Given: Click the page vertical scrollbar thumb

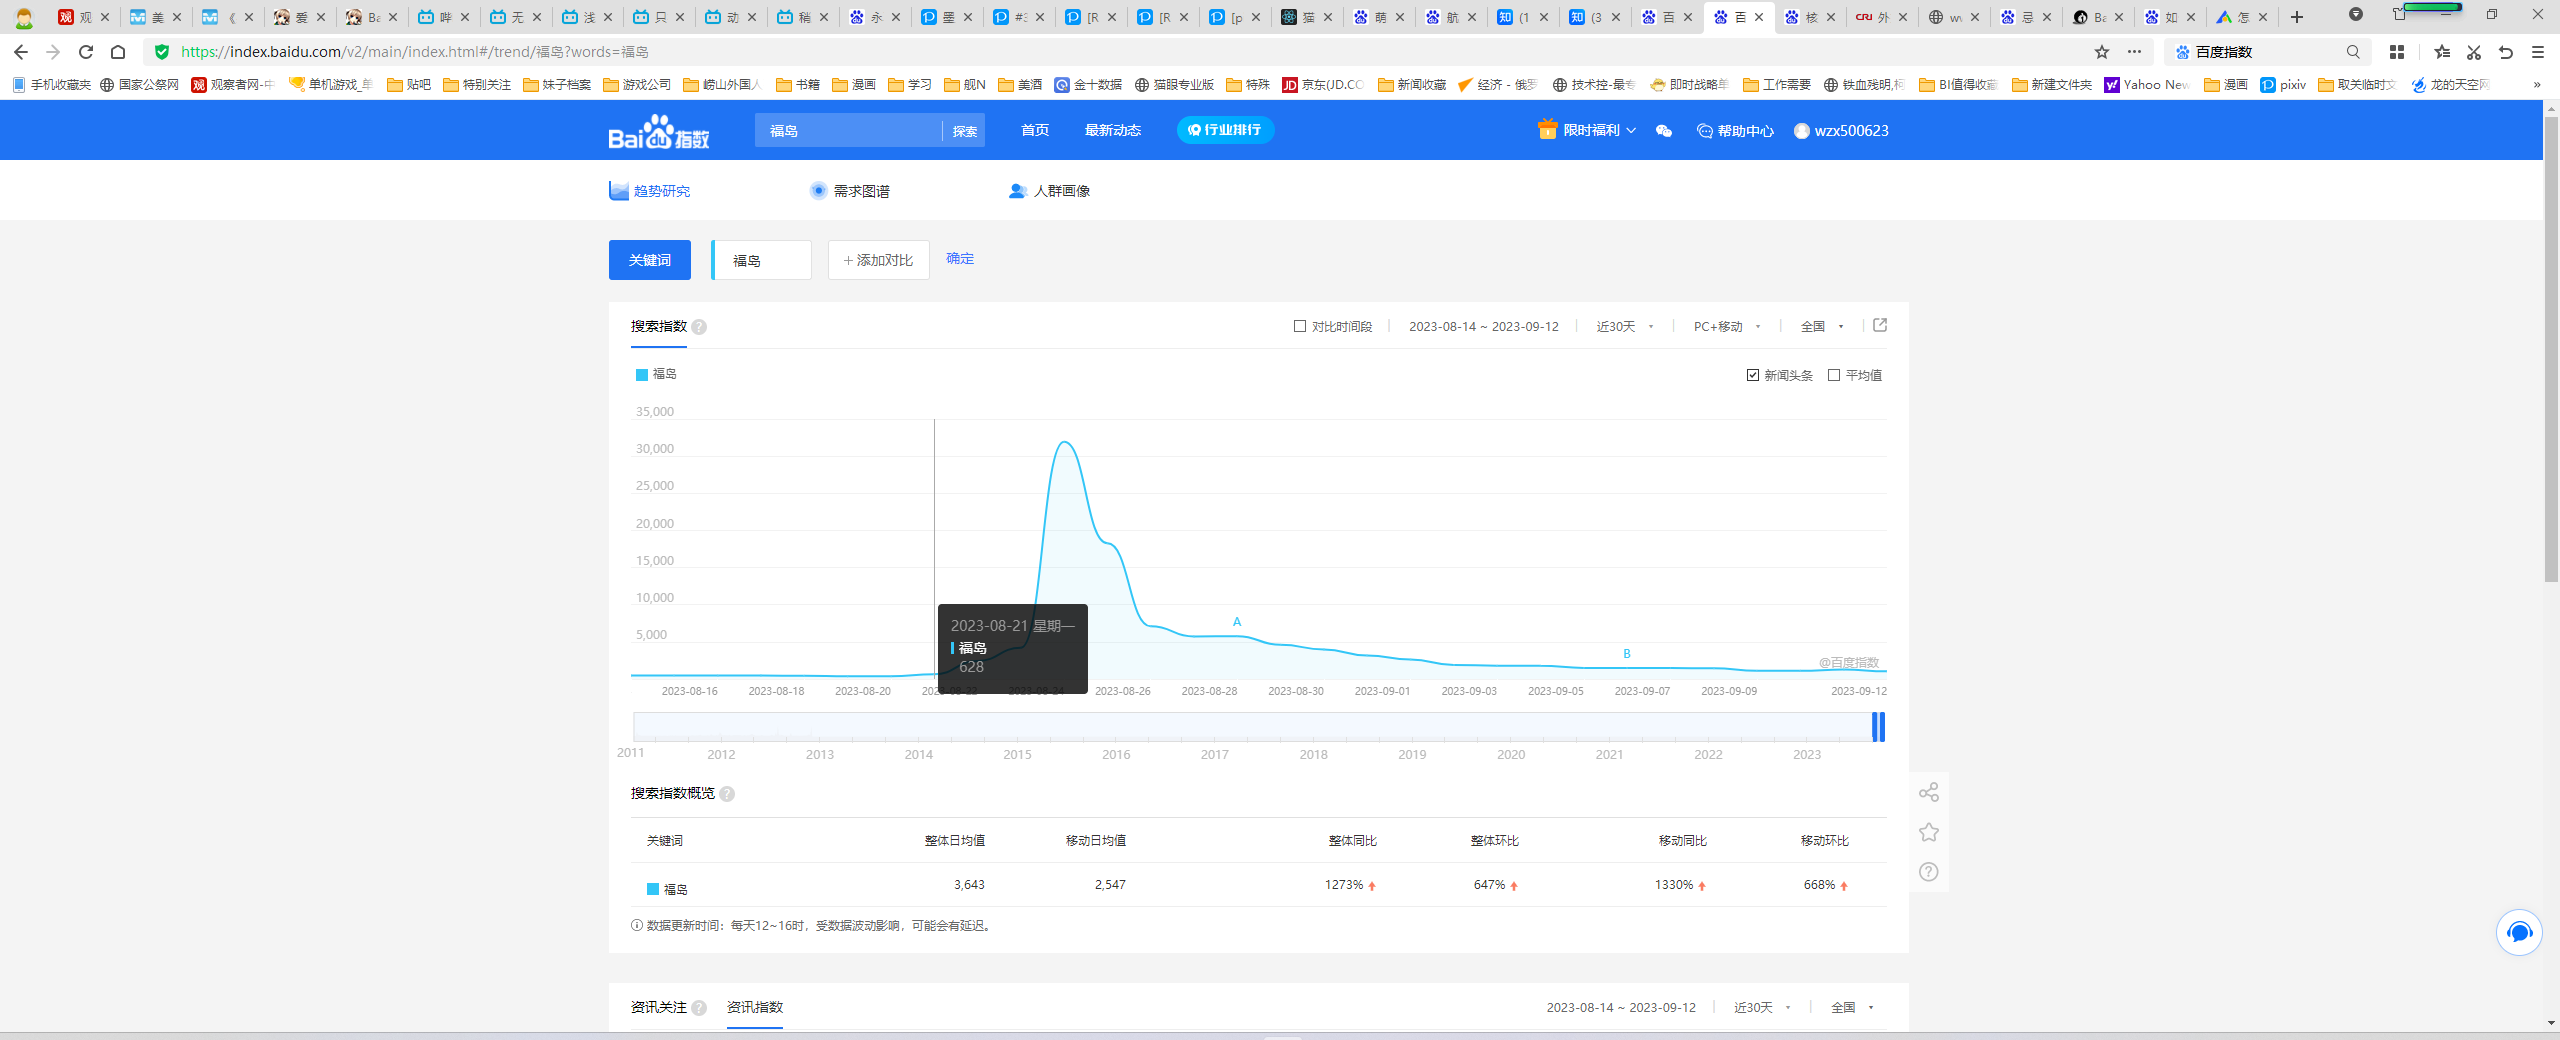Looking at the screenshot, I should [x=2551, y=350].
